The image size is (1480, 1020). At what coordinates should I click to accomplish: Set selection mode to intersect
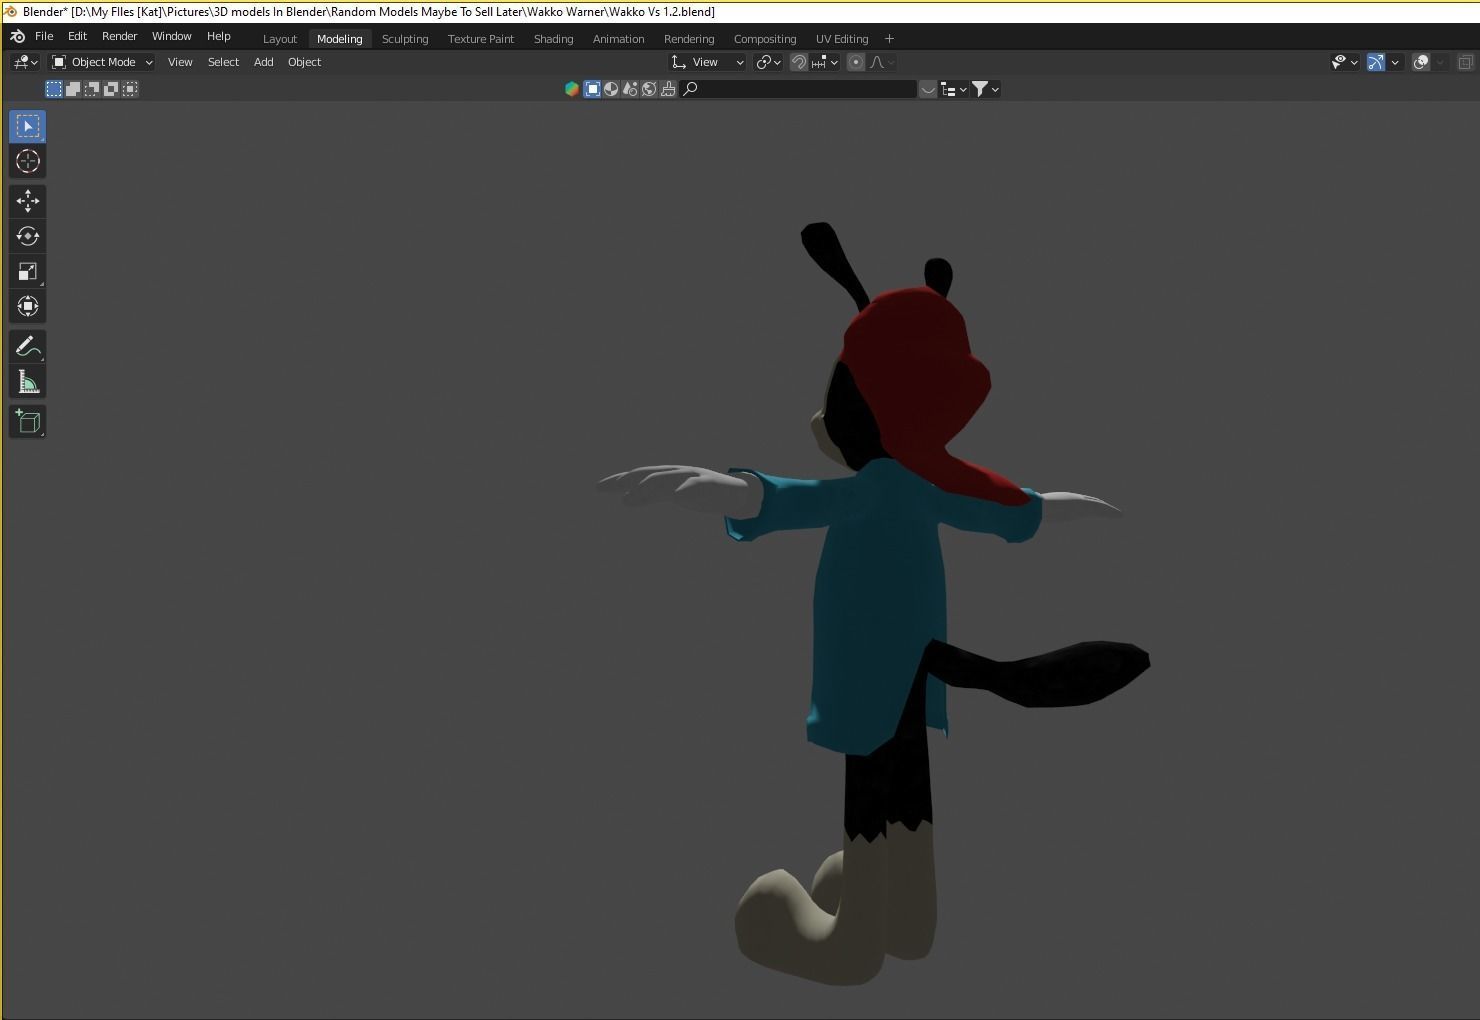coord(130,89)
